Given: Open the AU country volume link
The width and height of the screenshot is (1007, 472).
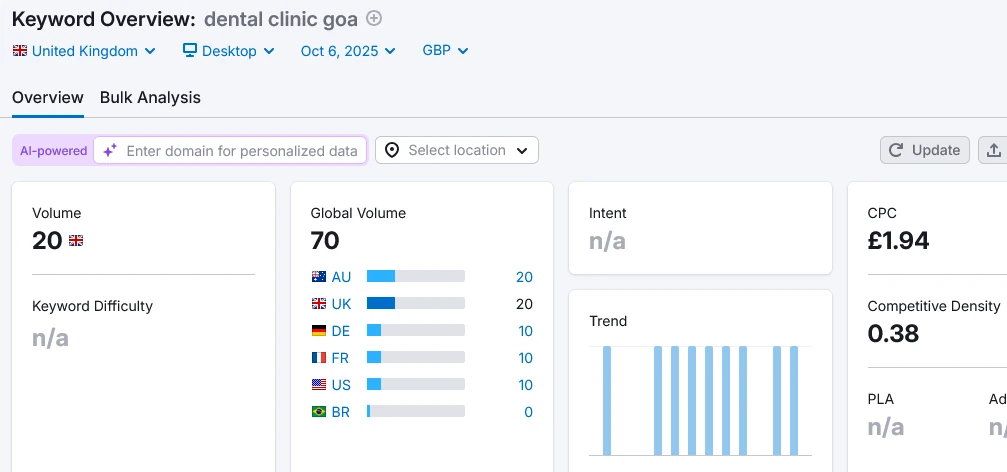Looking at the screenshot, I should (341, 277).
